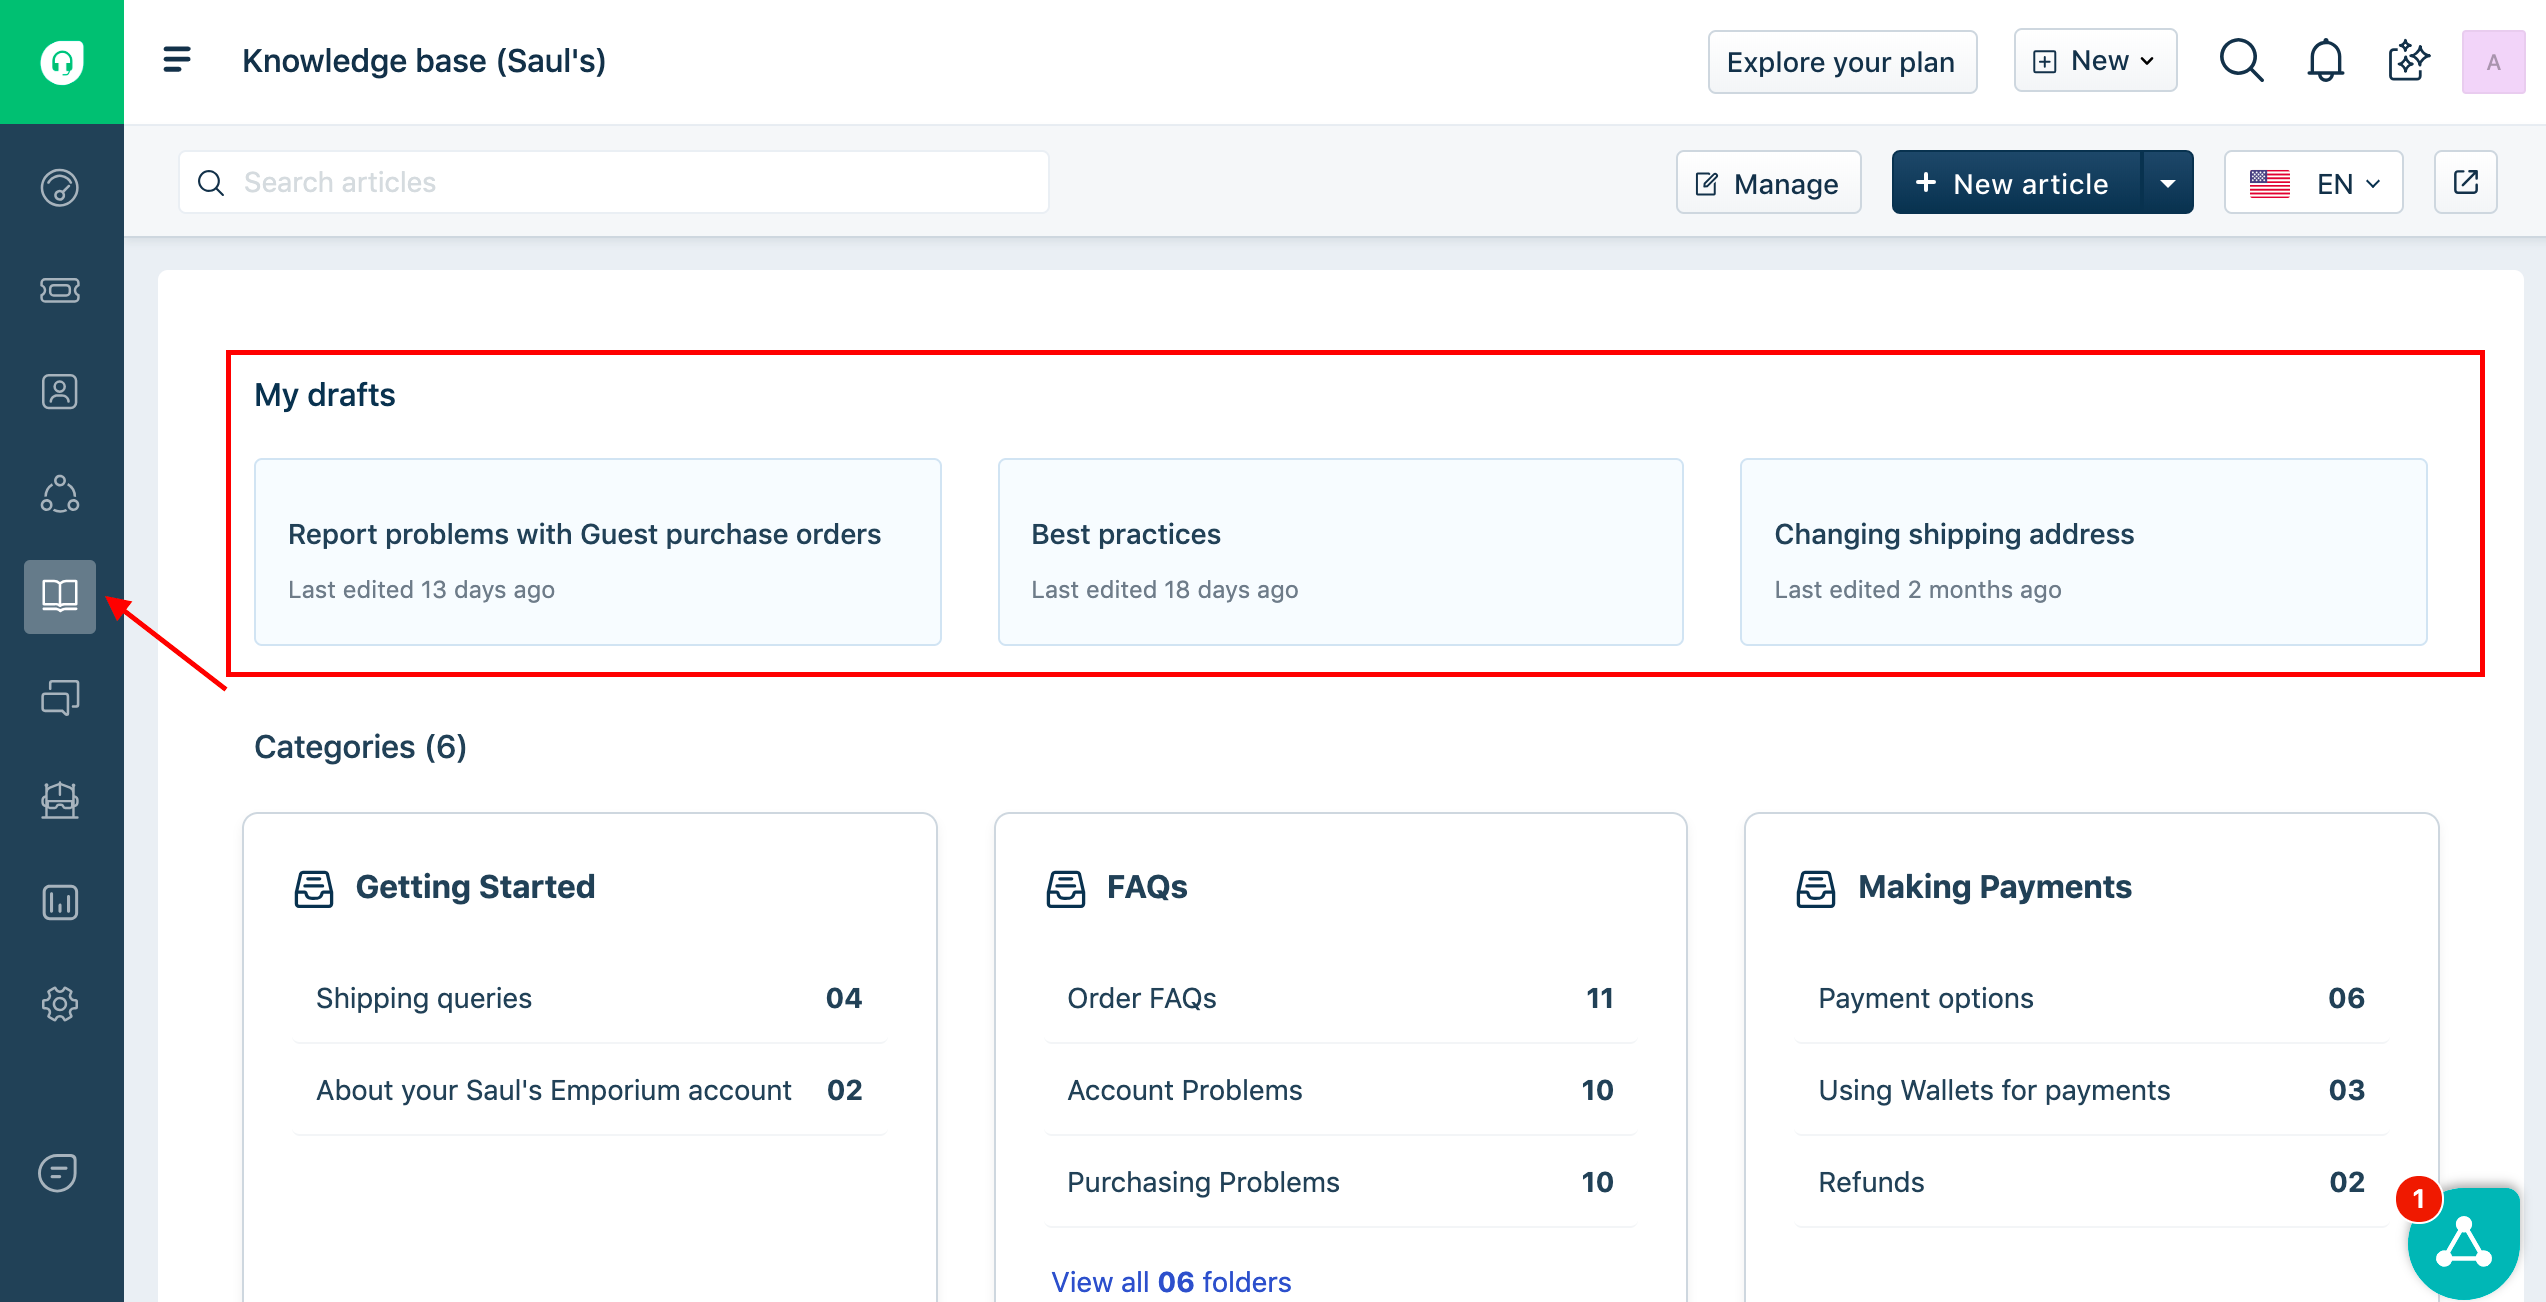Expand the New dropdown in header
Image resolution: width=2546 pixels, height=1302 pixels.
pyautogui.click(x=2095, y=61)
